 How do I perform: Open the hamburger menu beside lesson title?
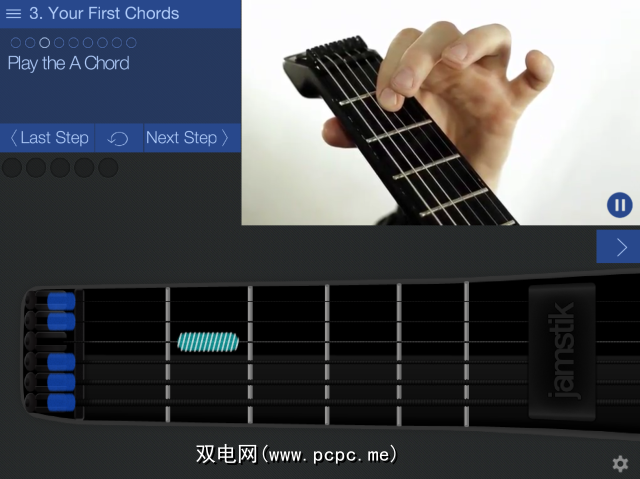point(13,13)
